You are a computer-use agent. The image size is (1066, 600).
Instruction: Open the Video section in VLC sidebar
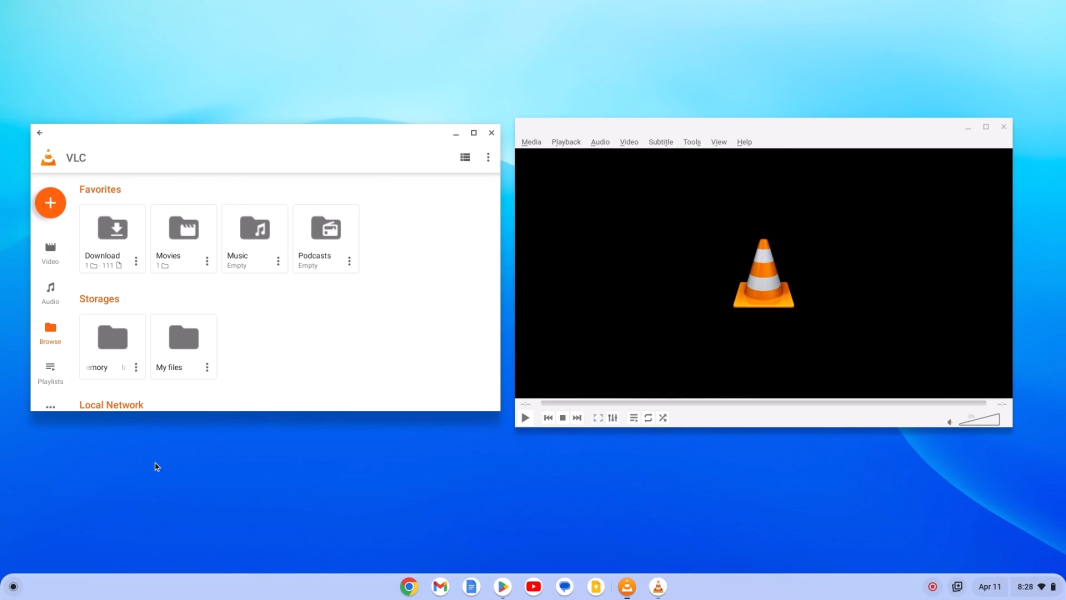[50, 253]
